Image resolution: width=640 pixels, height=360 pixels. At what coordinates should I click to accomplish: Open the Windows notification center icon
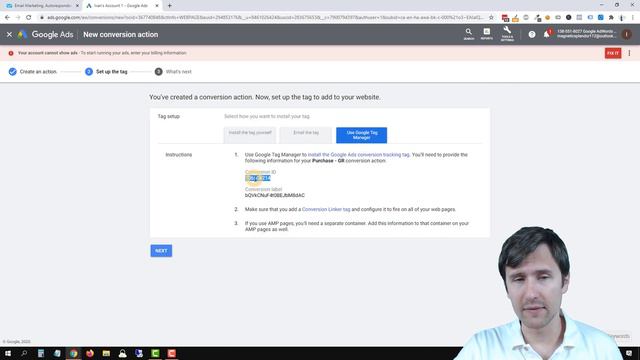pyautogui.click(x=629, y=353)
